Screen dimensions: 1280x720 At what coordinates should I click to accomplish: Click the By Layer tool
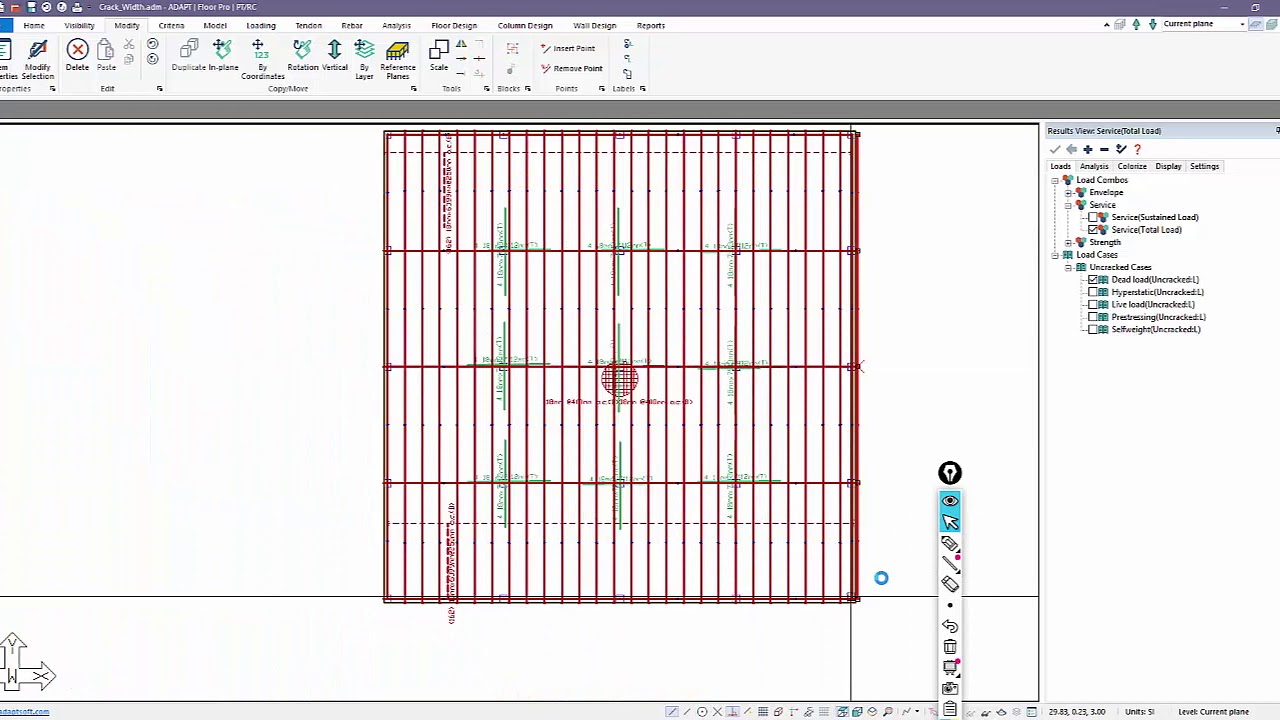[x=364, y=60]
